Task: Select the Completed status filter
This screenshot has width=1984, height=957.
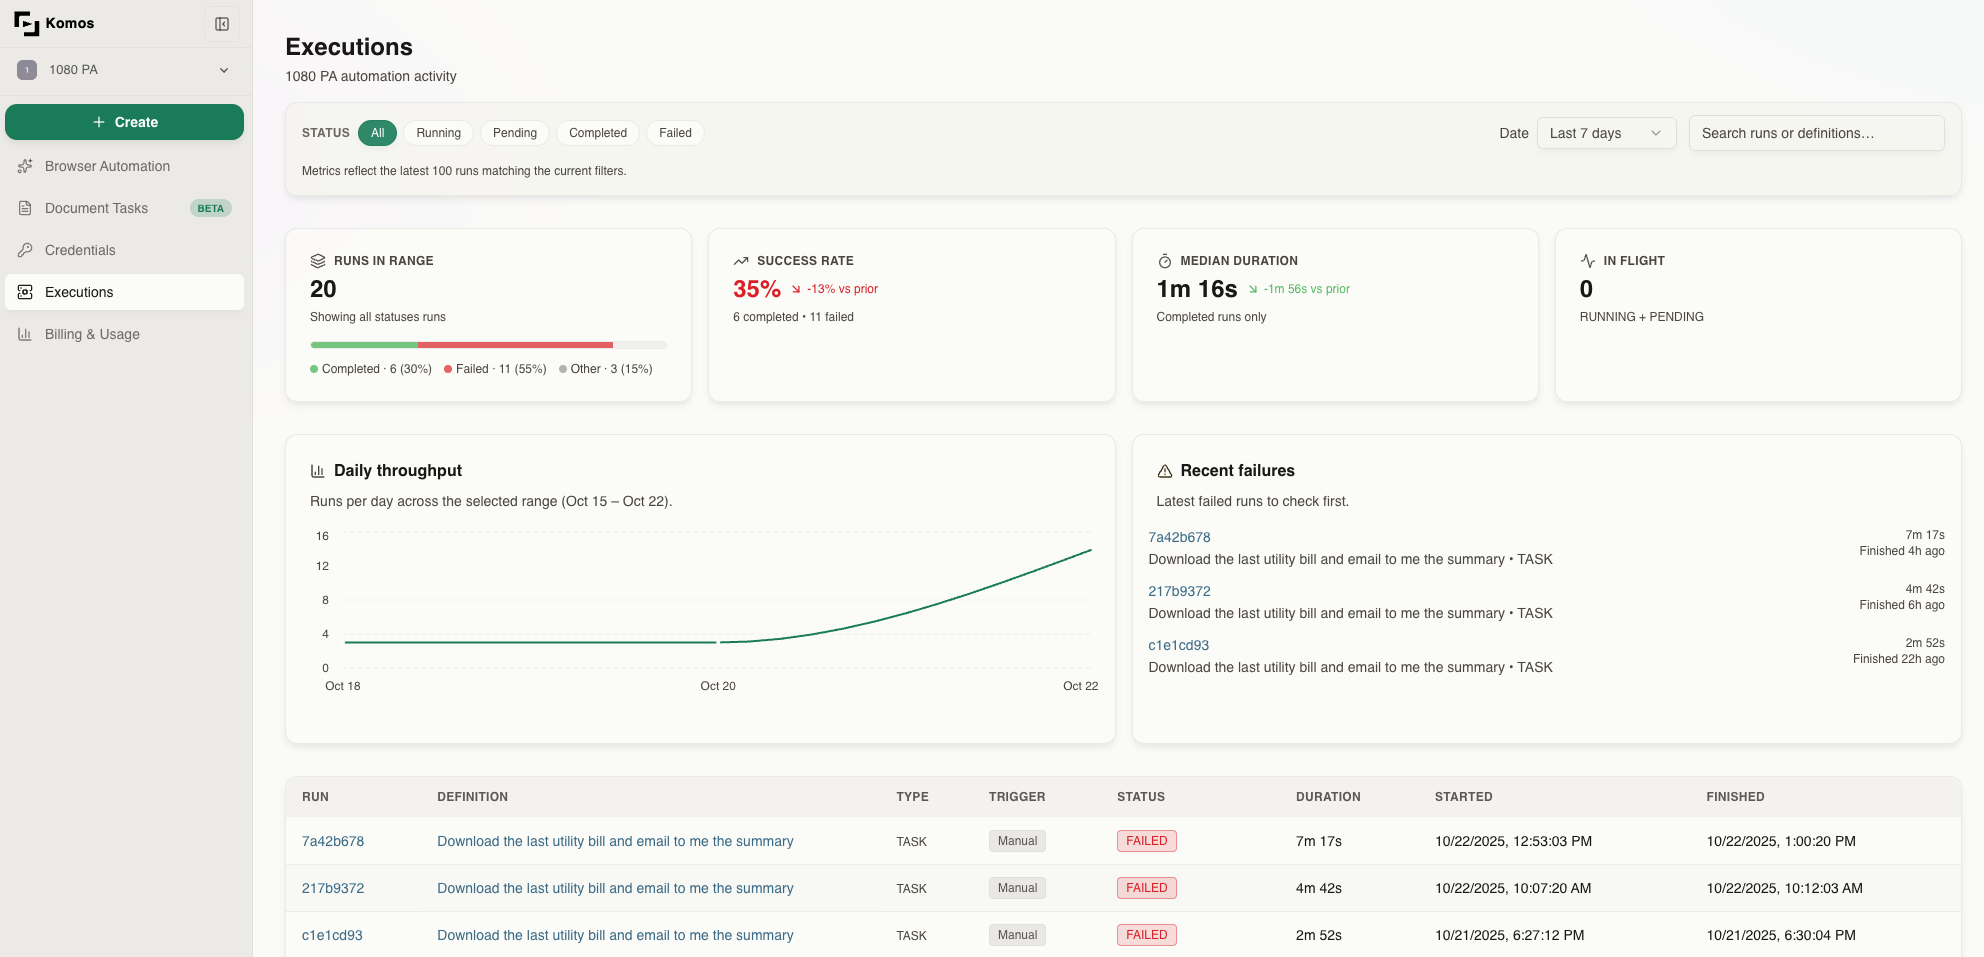Action: 597,133
